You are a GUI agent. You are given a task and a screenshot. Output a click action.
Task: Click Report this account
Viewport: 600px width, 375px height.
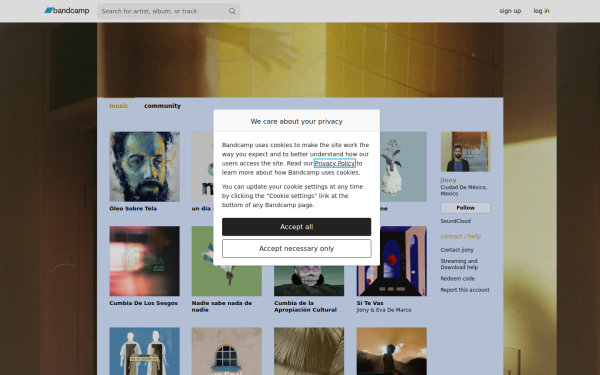pyautogui.click(x=465, y=290)
